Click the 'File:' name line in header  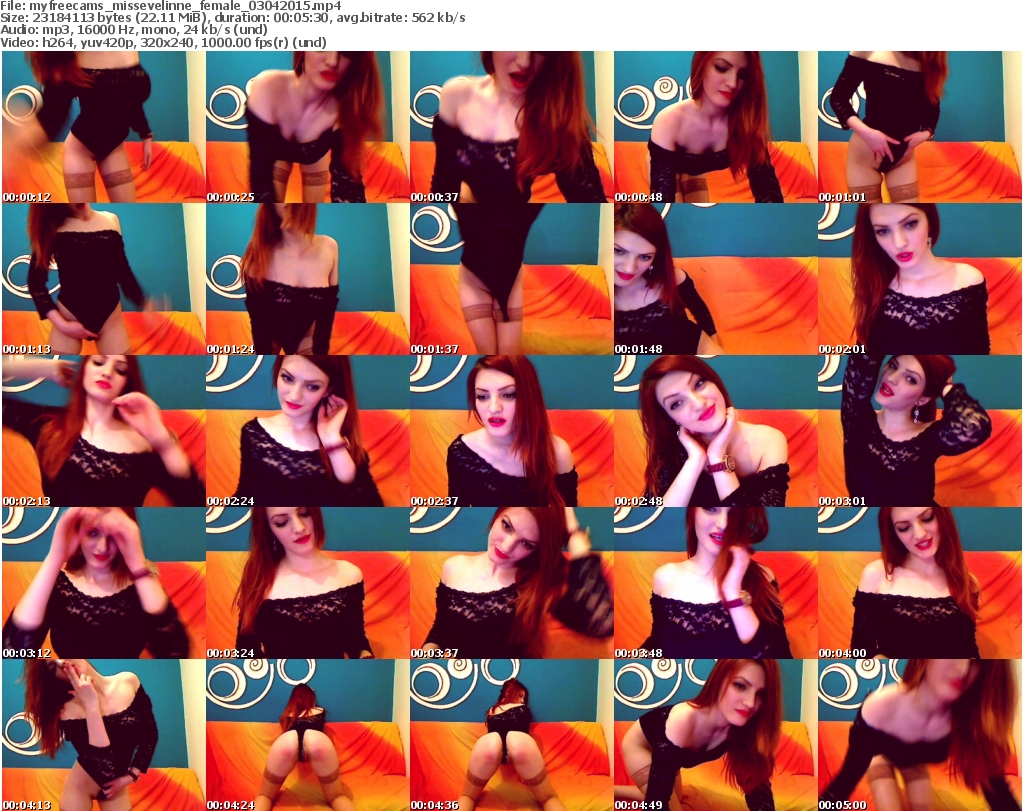point(170,6)
